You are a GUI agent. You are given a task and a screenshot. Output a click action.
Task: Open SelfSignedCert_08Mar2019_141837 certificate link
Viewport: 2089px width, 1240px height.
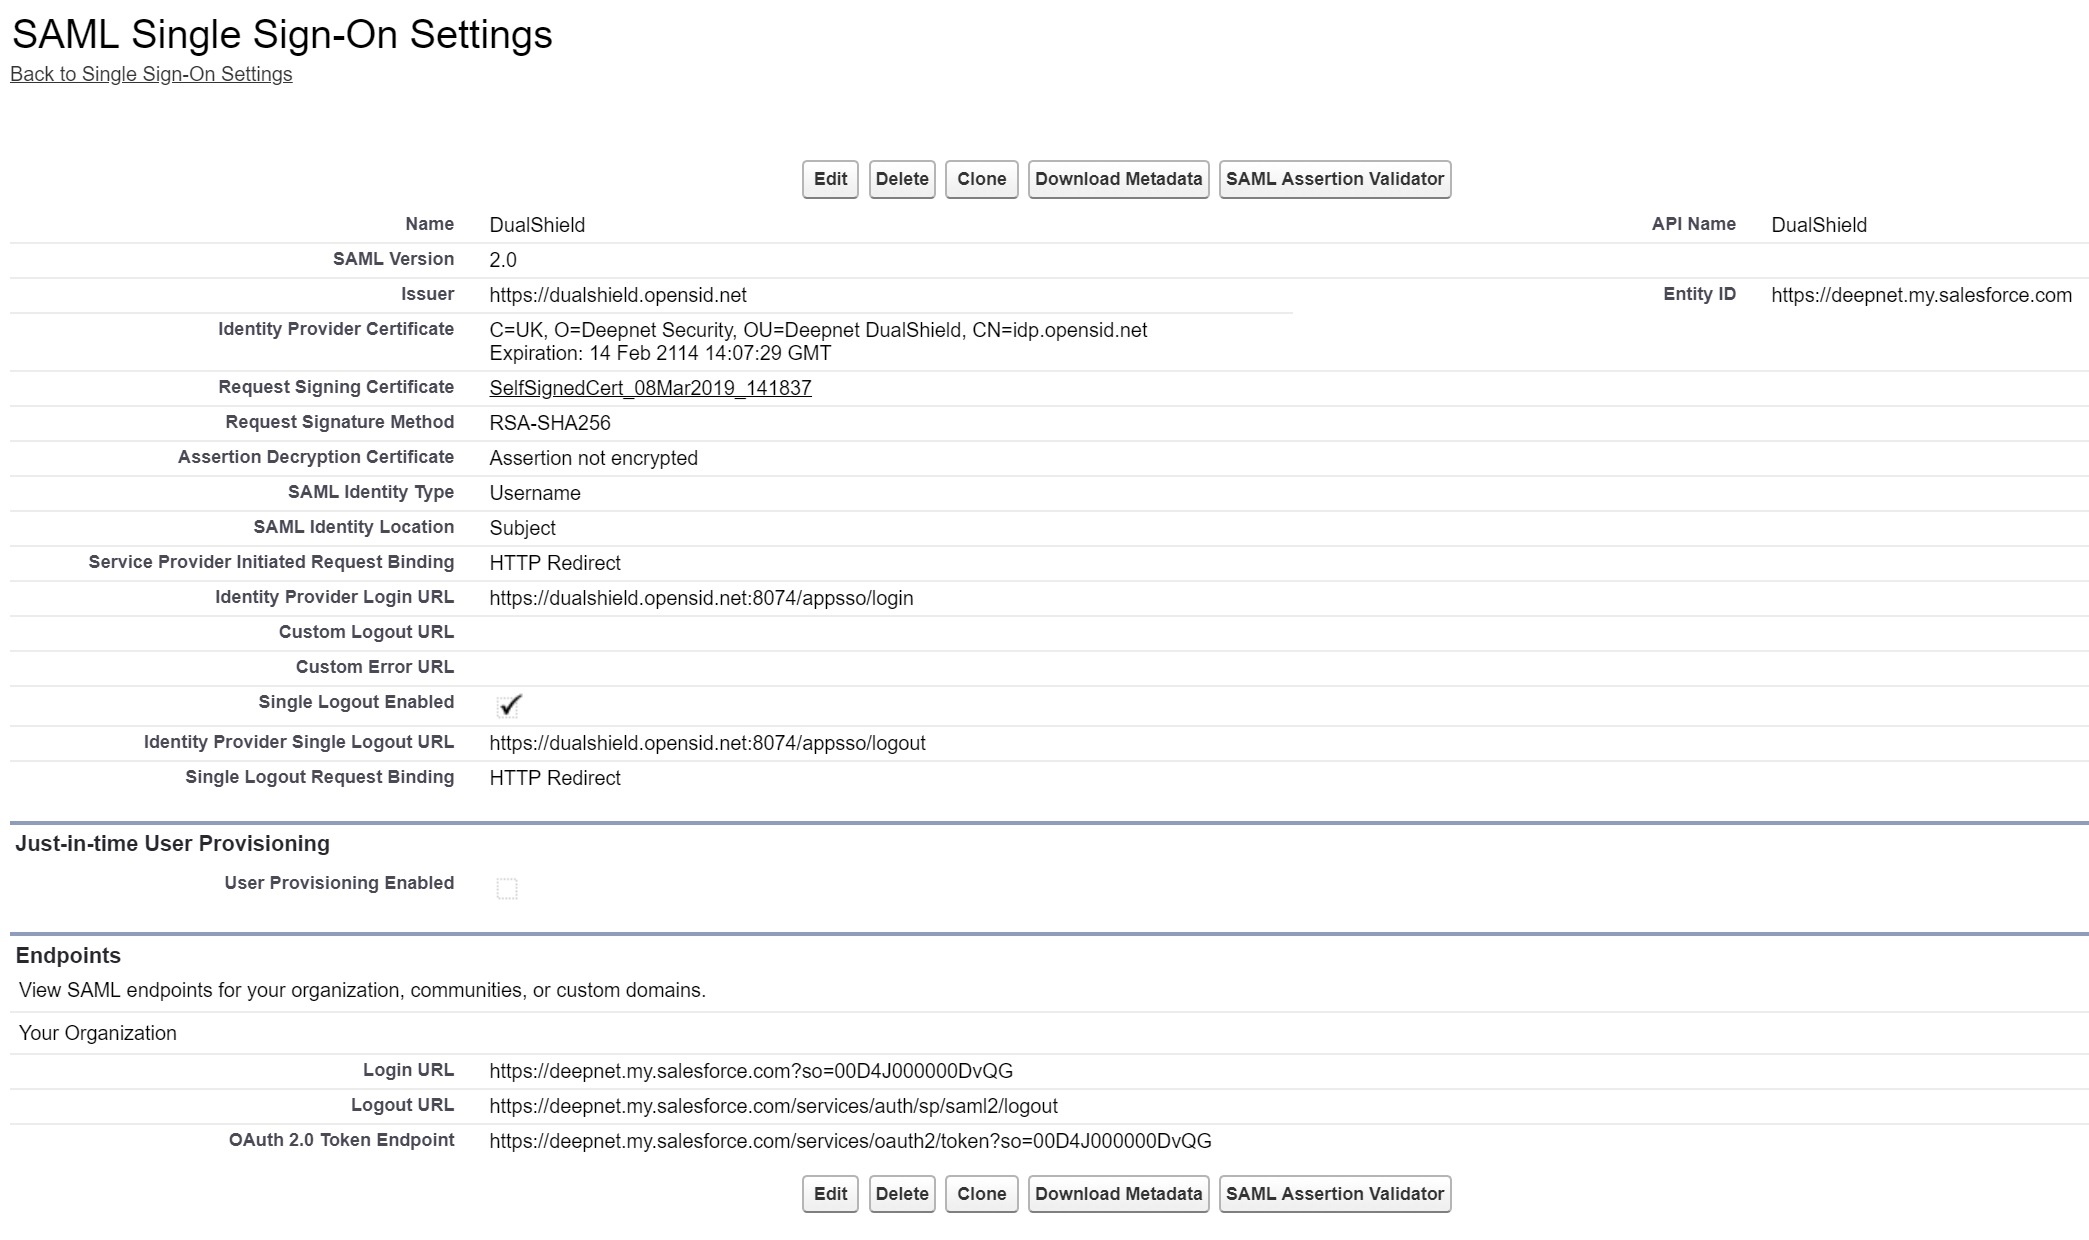tap(650, 388)
